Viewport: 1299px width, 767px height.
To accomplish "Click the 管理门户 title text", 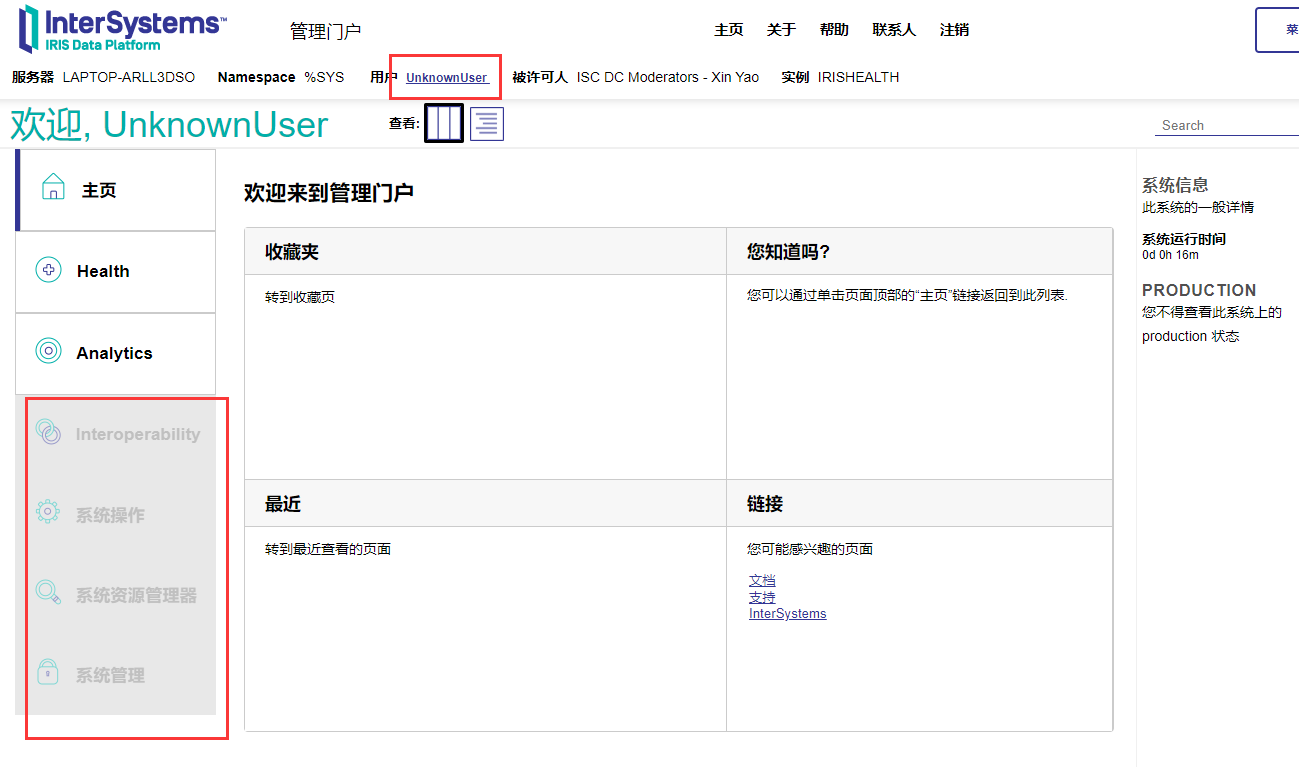I will click(326, 31).
